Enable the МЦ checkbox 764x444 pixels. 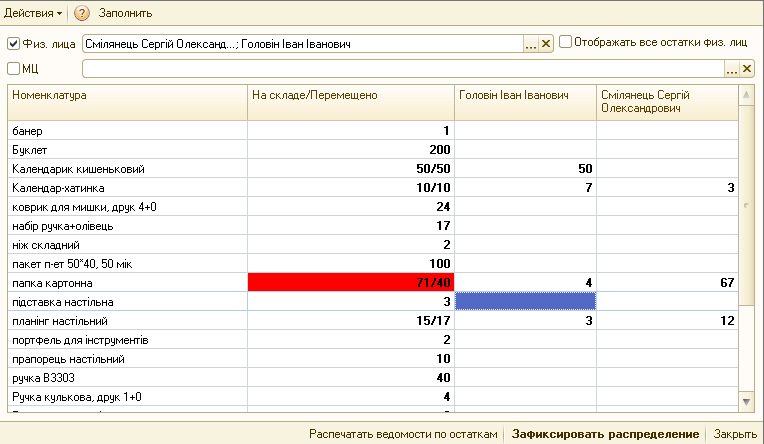(x=13, y=69)
